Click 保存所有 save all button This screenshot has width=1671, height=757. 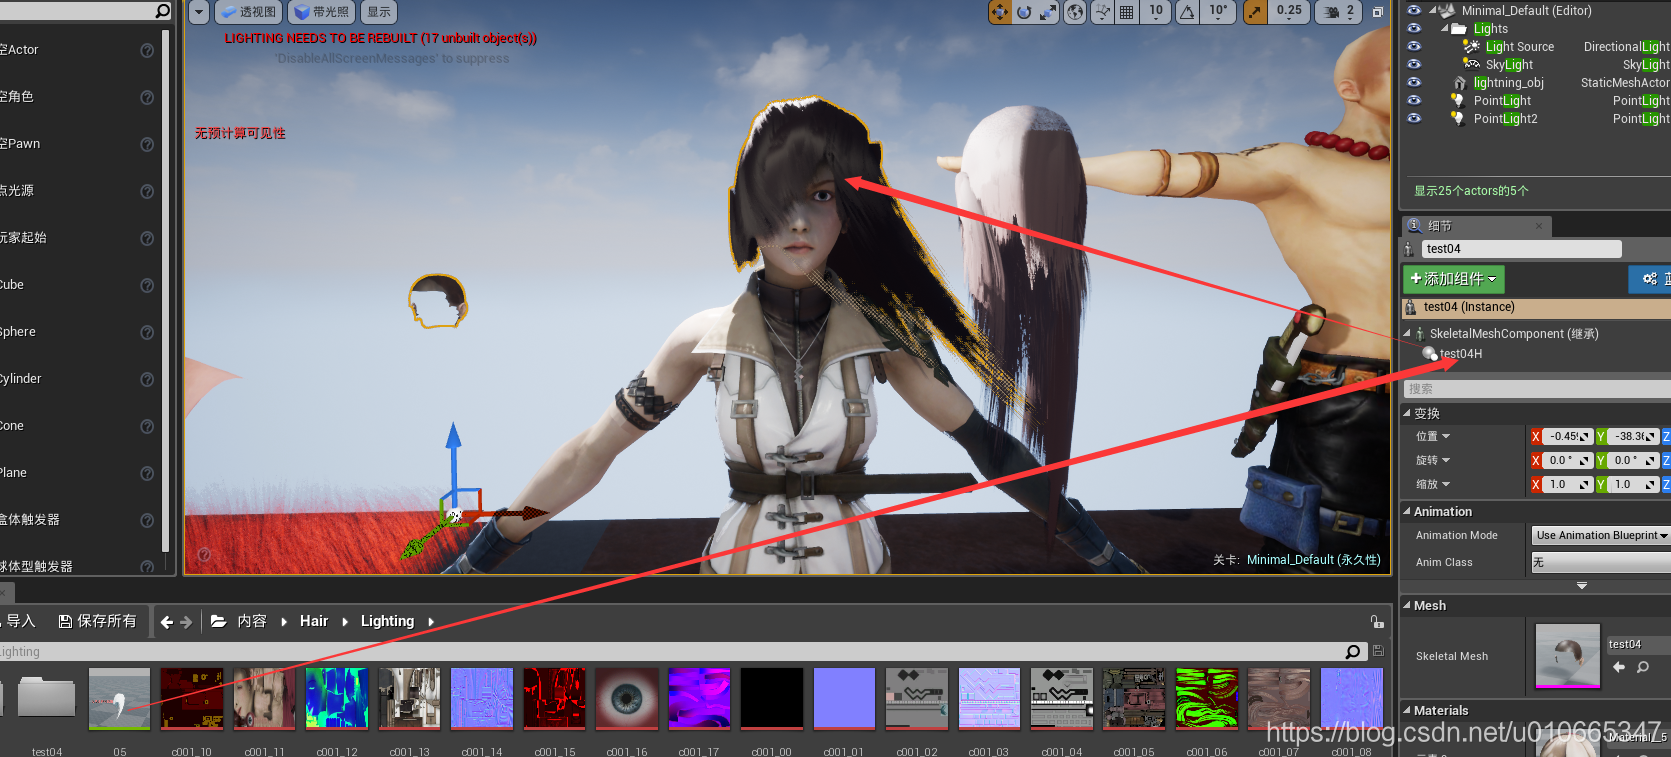pos(97,621)
